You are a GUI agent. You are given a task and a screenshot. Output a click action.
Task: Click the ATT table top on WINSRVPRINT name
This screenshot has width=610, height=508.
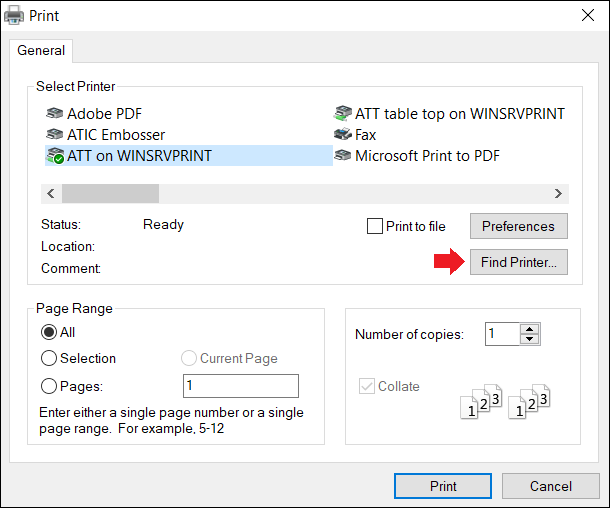point(459,114)
